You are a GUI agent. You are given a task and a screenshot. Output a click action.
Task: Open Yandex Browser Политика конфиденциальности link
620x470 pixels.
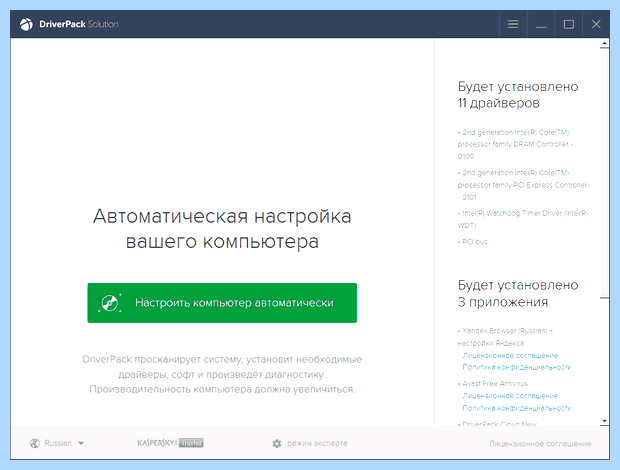pos(517,367)
